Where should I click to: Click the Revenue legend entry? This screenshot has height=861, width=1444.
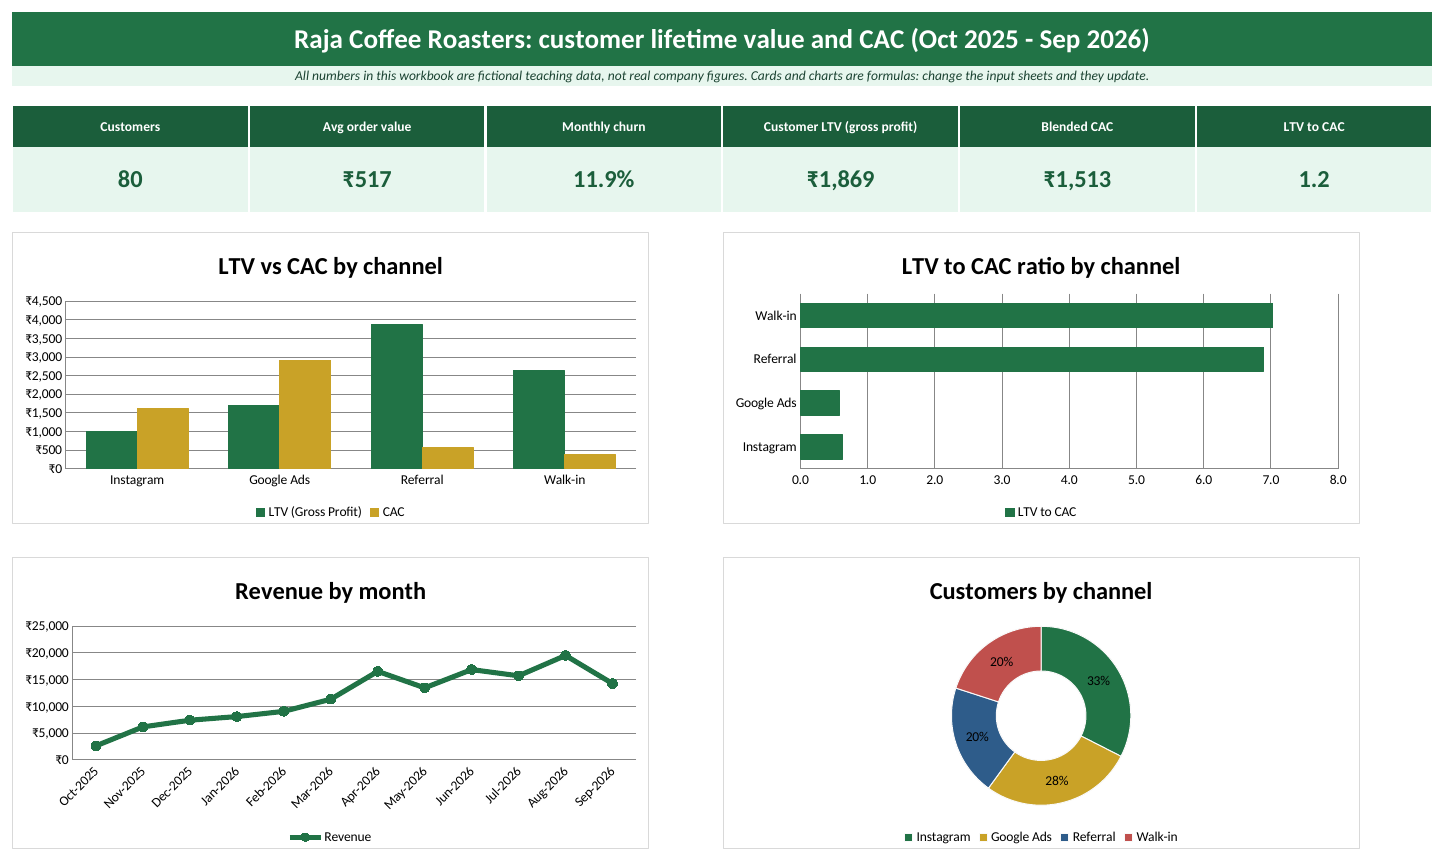pos(330,837)
